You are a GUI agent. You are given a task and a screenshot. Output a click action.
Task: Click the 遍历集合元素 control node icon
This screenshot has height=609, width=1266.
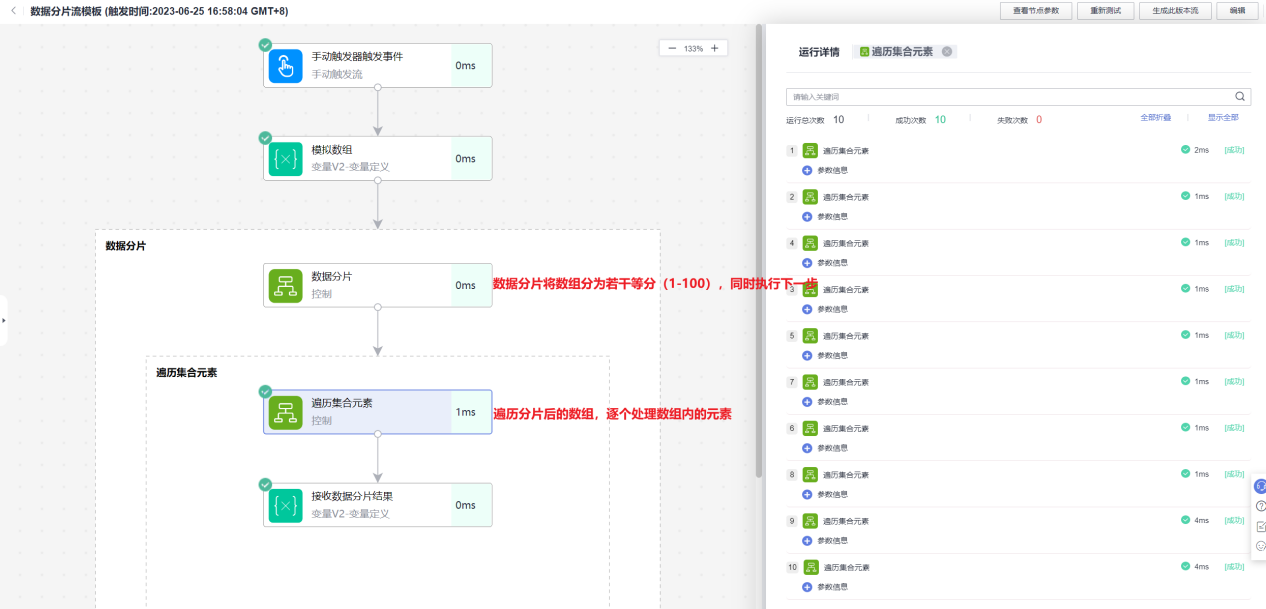[285, 411]
